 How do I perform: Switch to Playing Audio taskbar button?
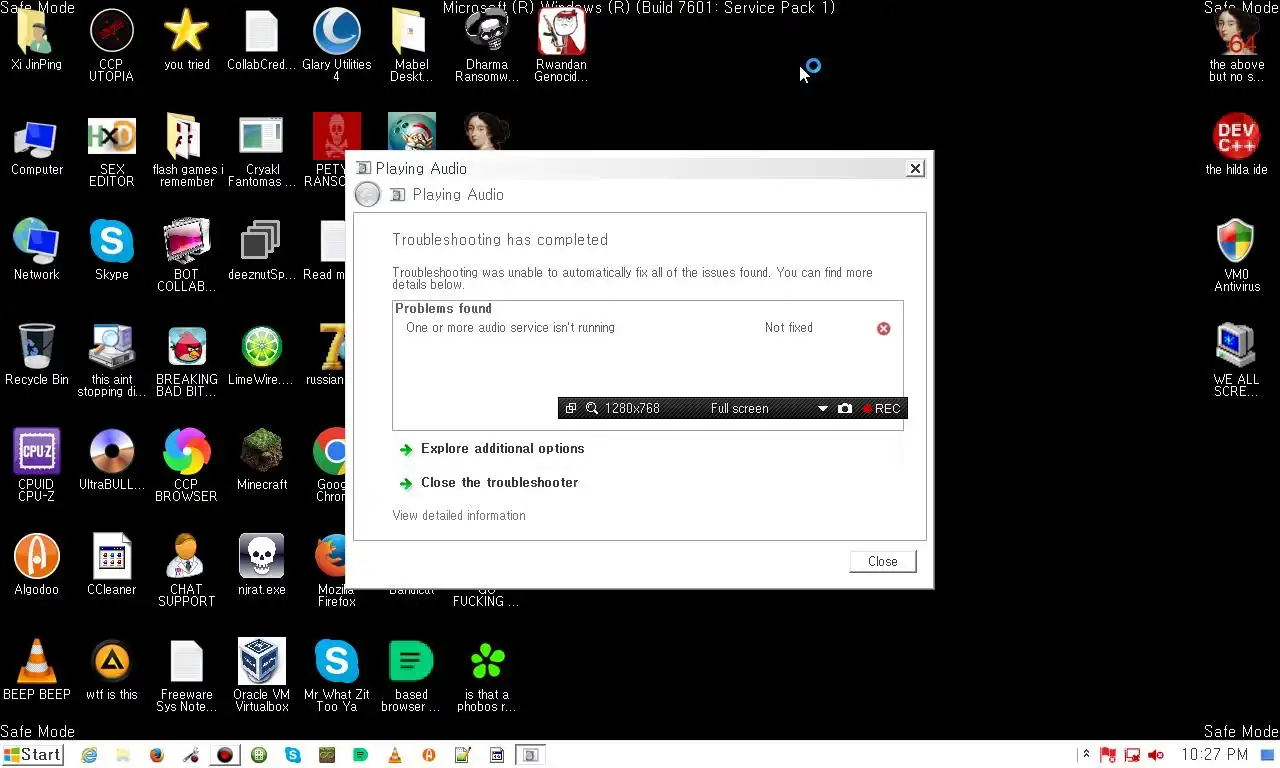[x=531, y=755]
